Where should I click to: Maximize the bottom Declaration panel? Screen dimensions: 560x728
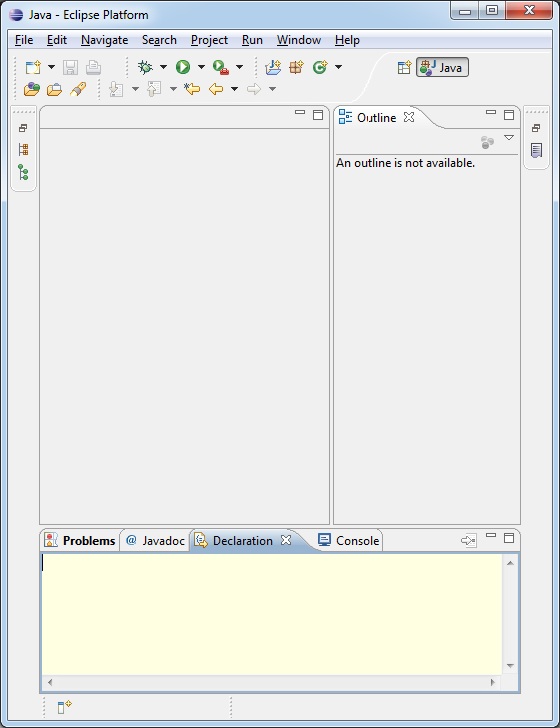tap(509, 538)
